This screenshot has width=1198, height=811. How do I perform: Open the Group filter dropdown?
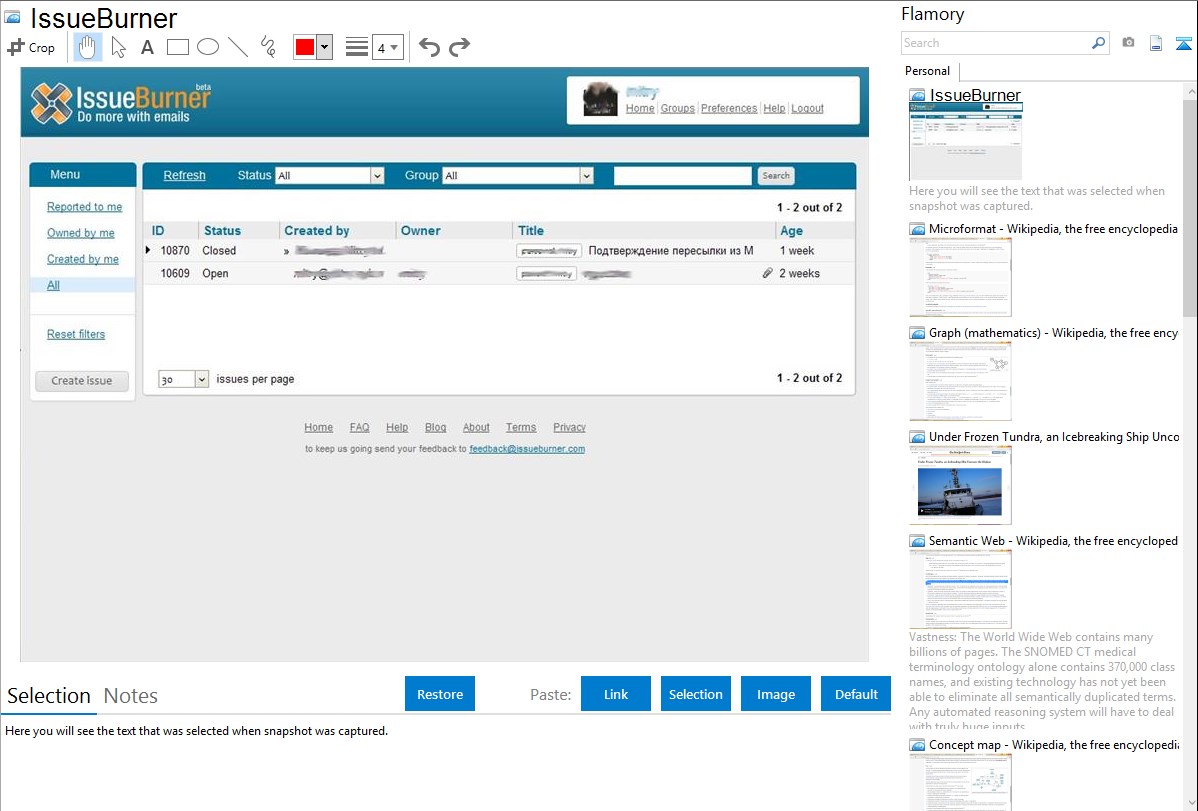518,176
